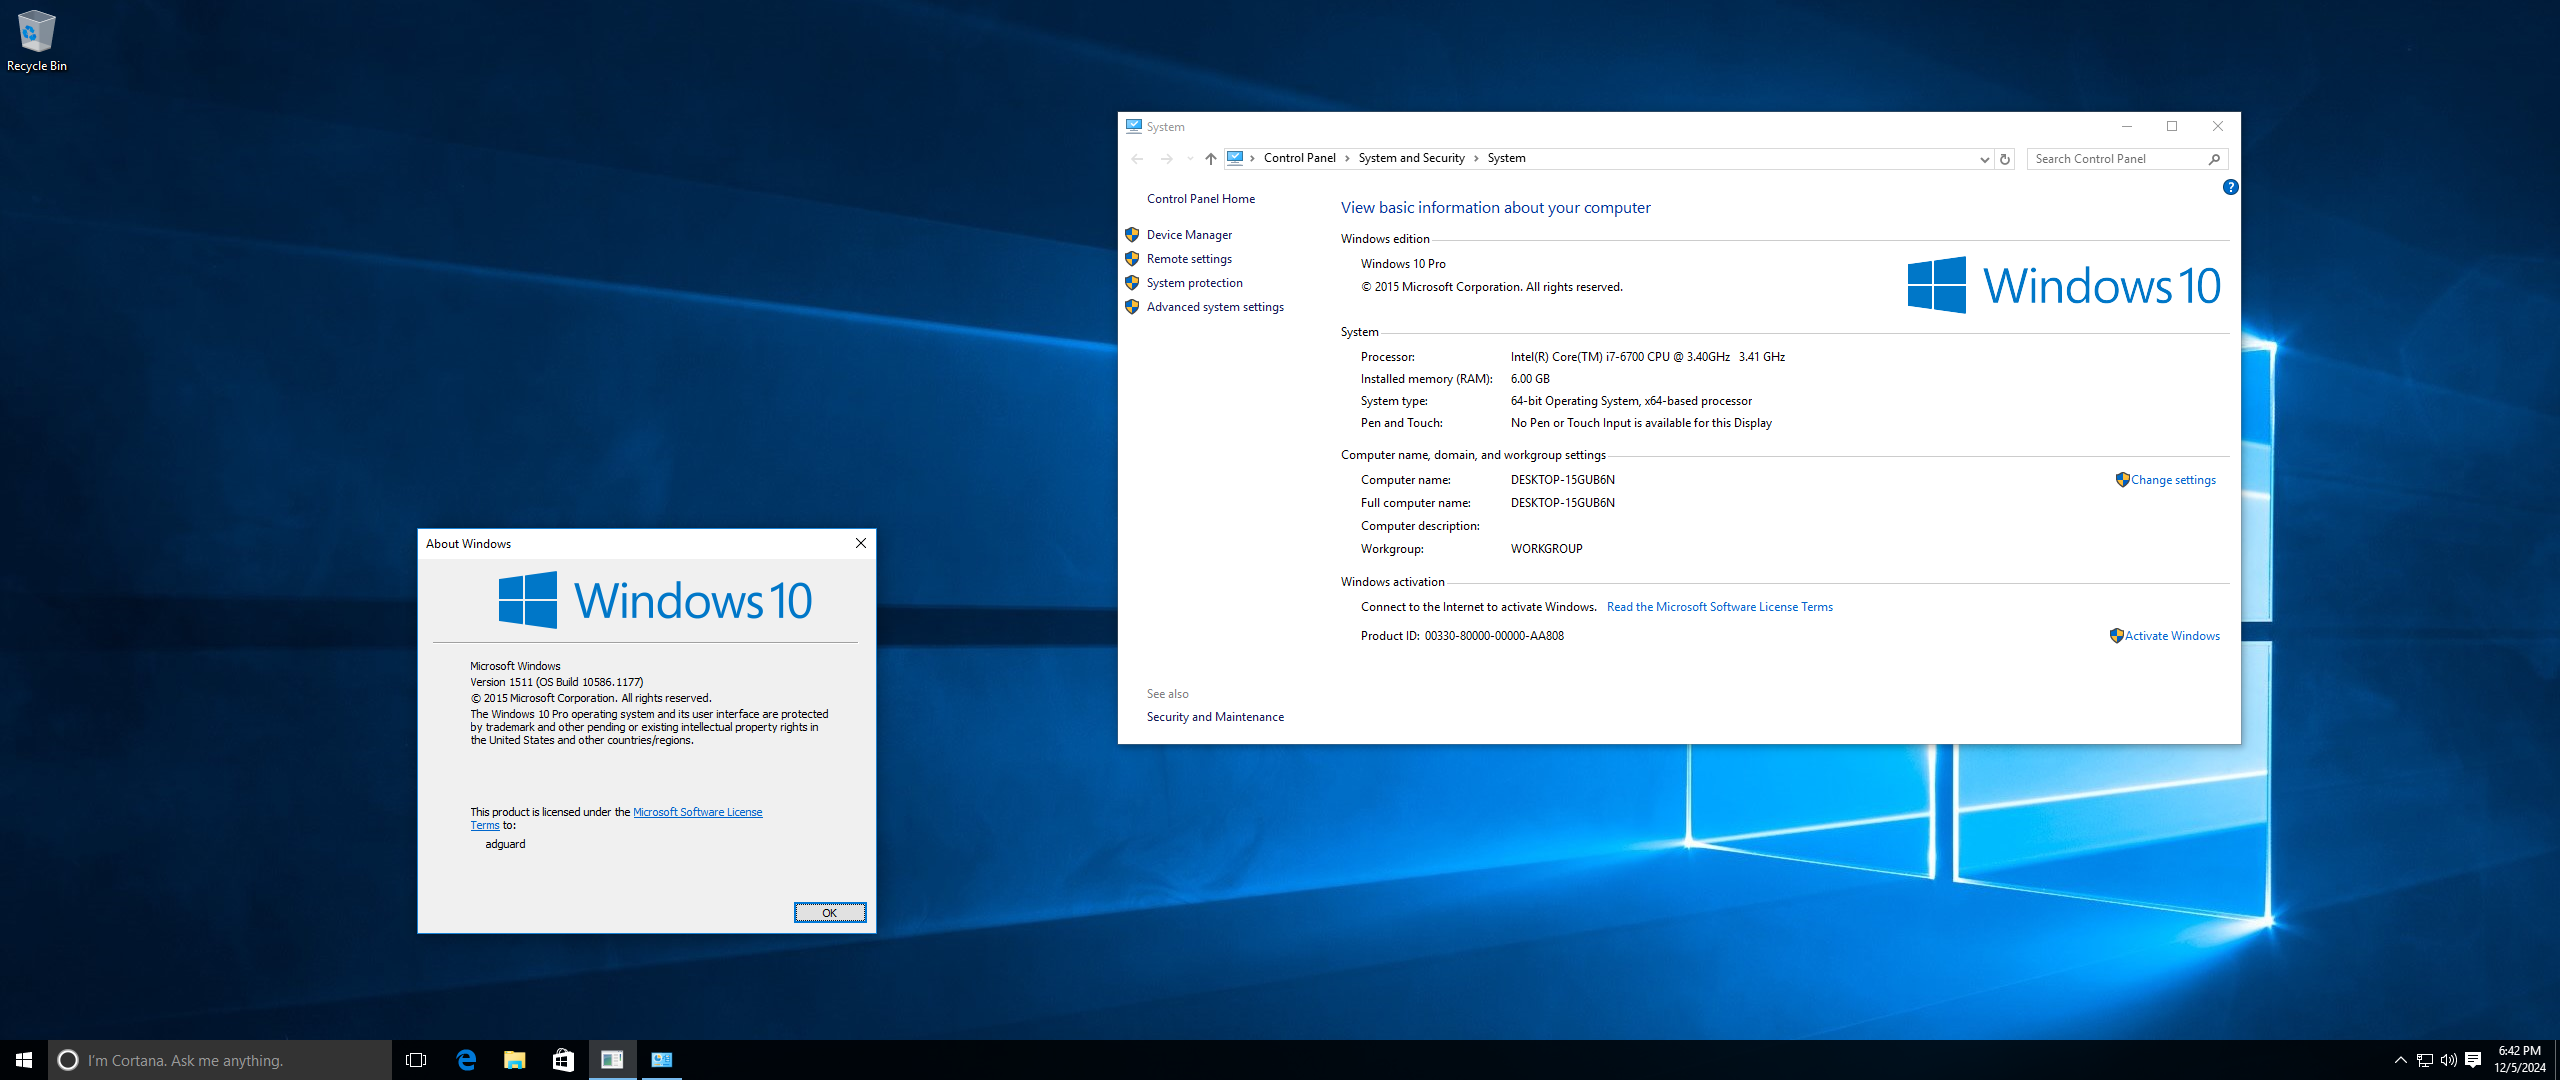Click the Version 1511 build text
2560x1080 pixels.
tap(556, 682)
